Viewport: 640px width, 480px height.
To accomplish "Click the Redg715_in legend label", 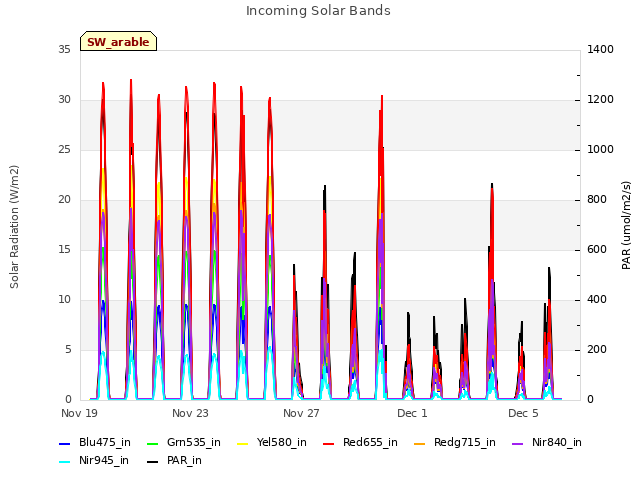I will click(x=465, y=442).
